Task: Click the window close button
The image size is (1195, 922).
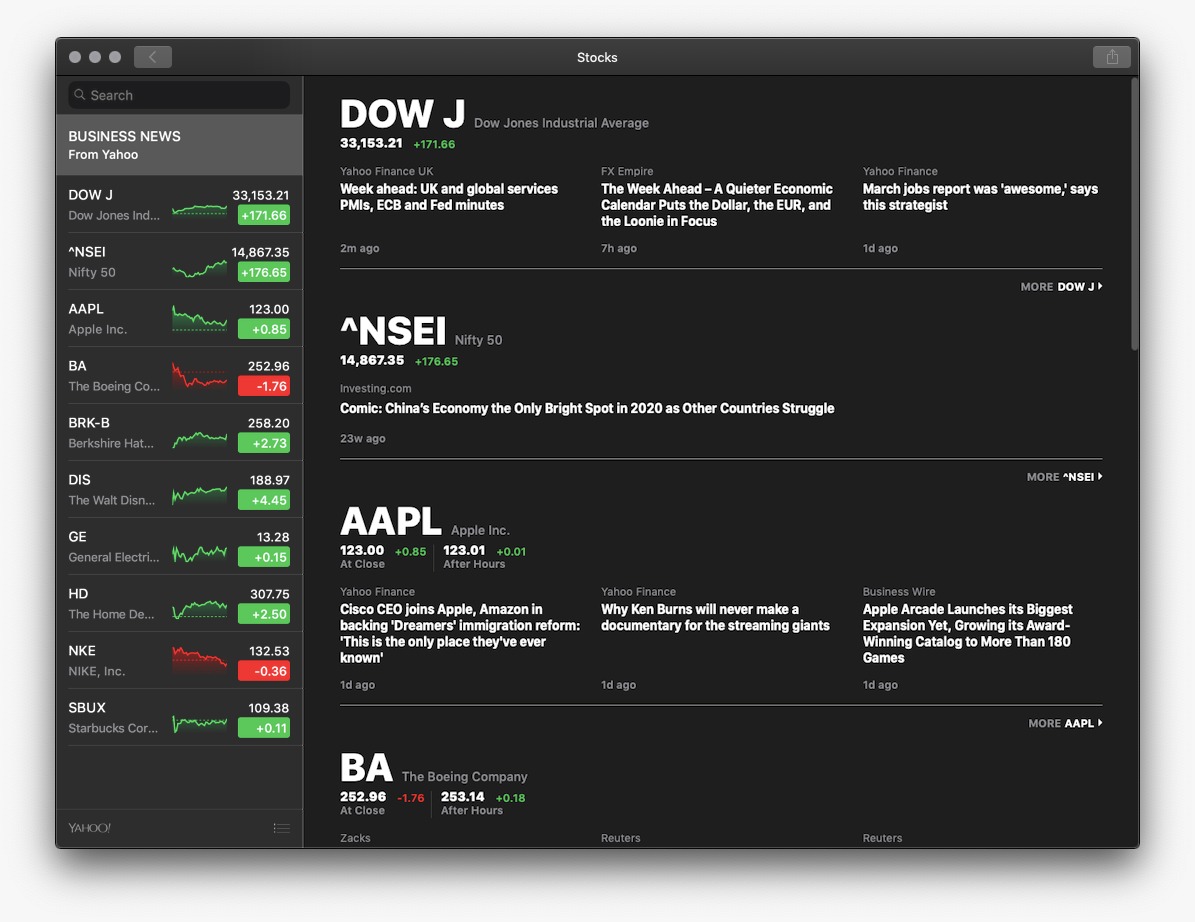Action: tap(75, 57)
